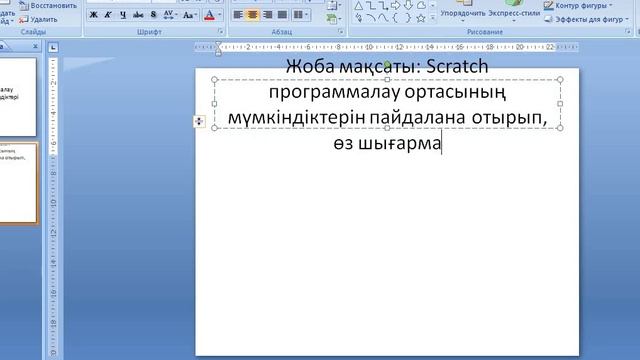
Task: Open Упорядочить arrange dropdown
Action: click(462, 13)
